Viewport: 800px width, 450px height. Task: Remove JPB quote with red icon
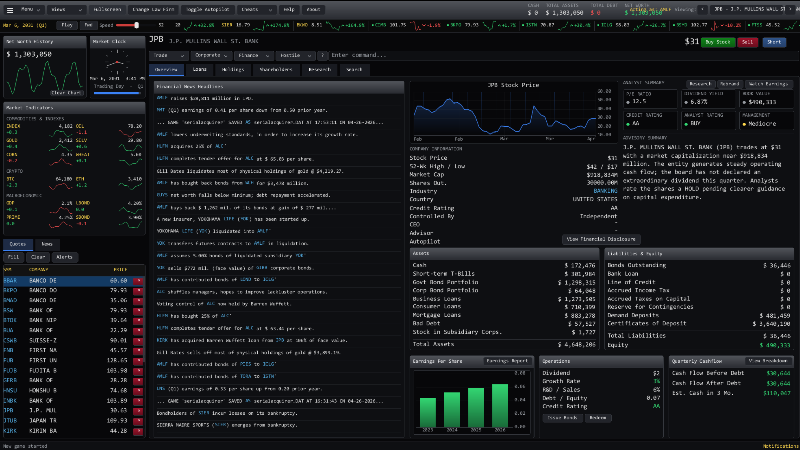click(x=138, y=411)
